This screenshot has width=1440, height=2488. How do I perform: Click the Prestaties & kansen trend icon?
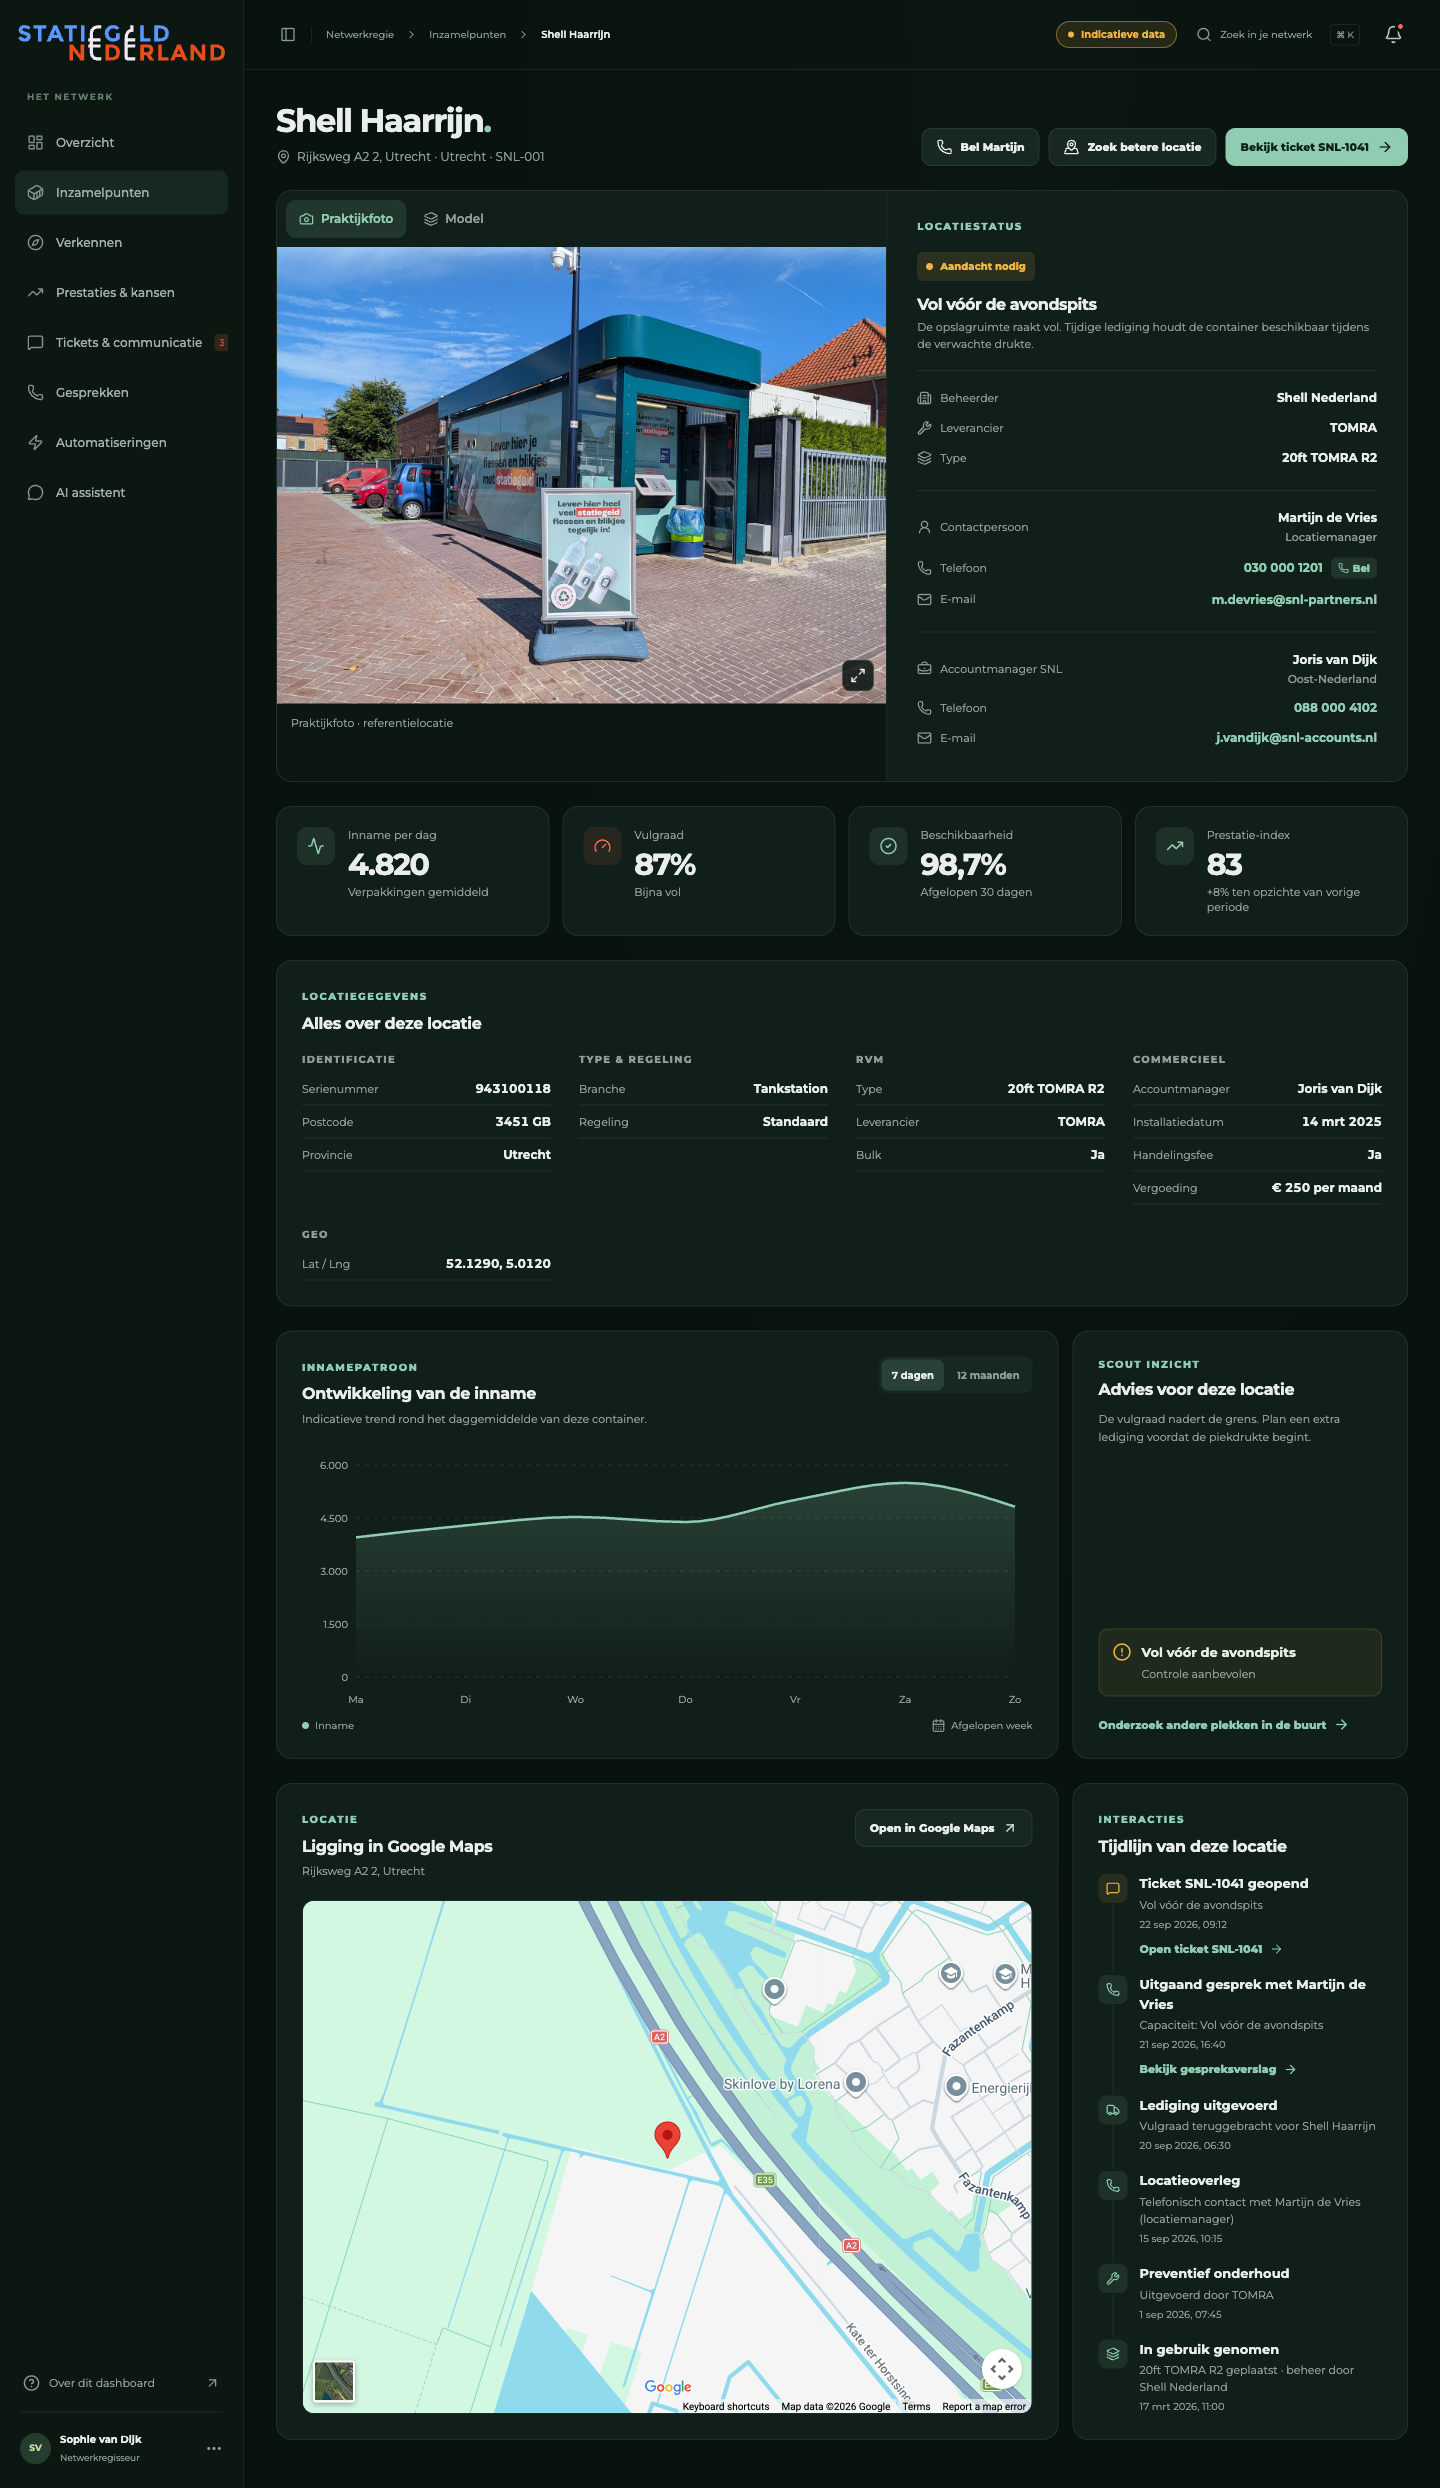coord(36,293)
